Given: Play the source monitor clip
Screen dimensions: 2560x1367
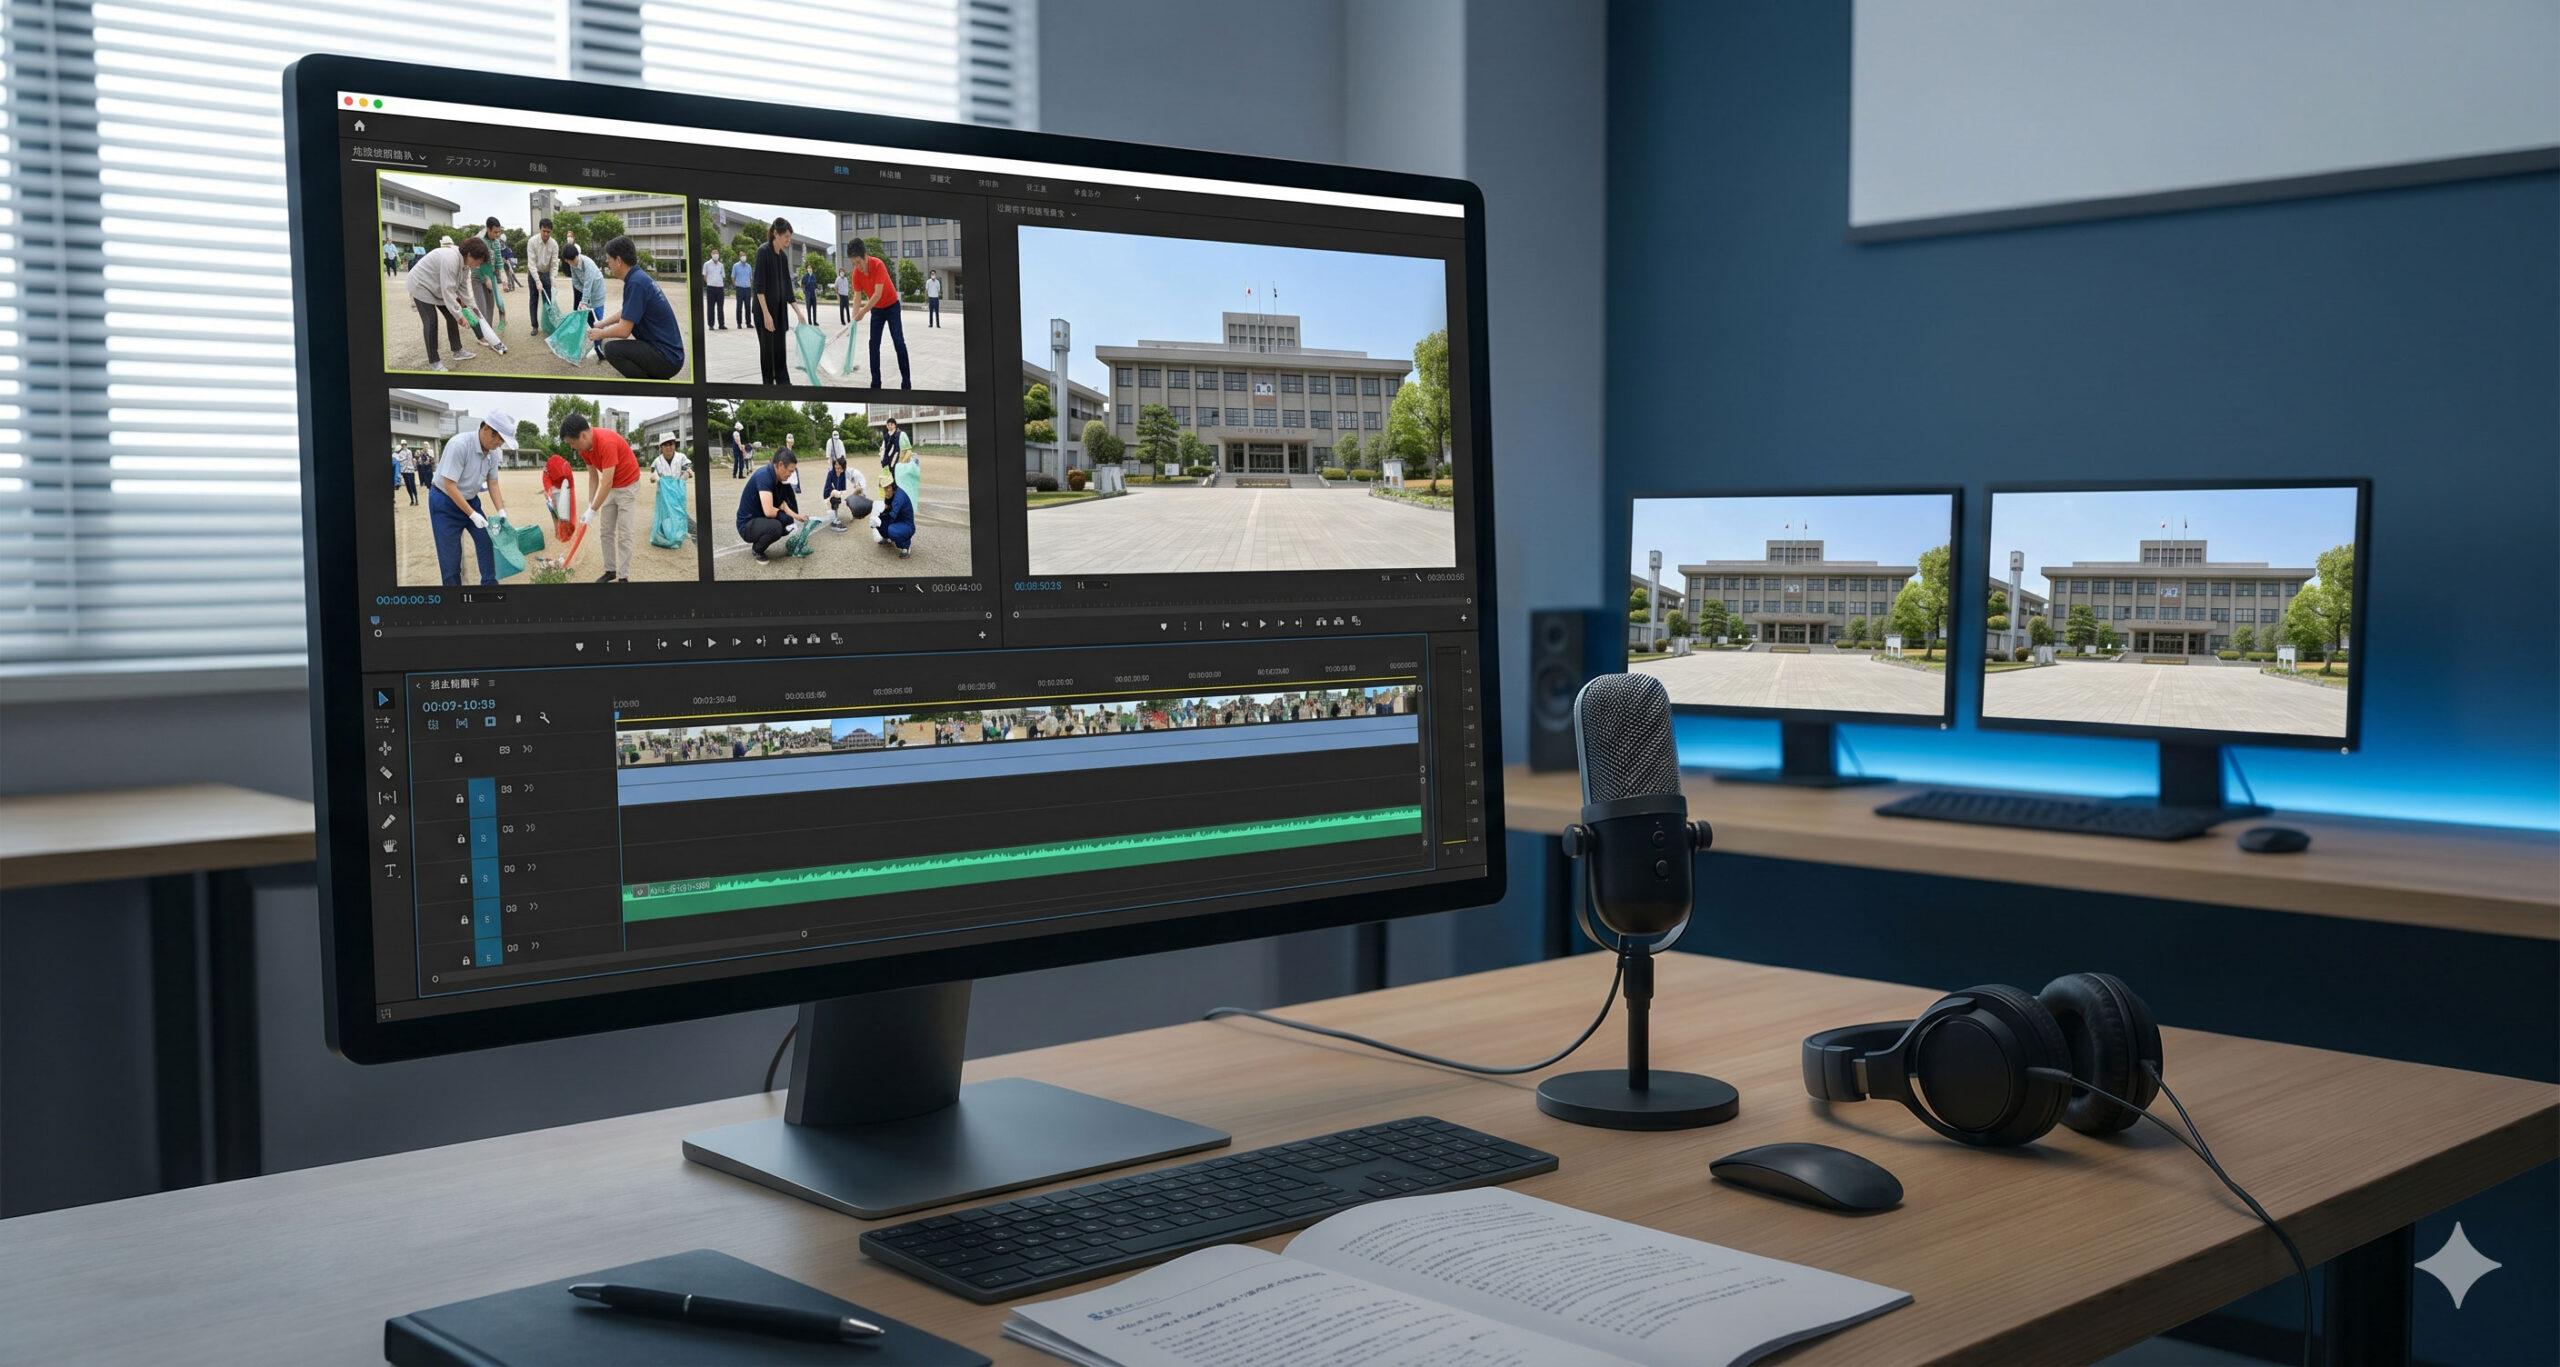Looking at the screenshot, I should point(711,643).
